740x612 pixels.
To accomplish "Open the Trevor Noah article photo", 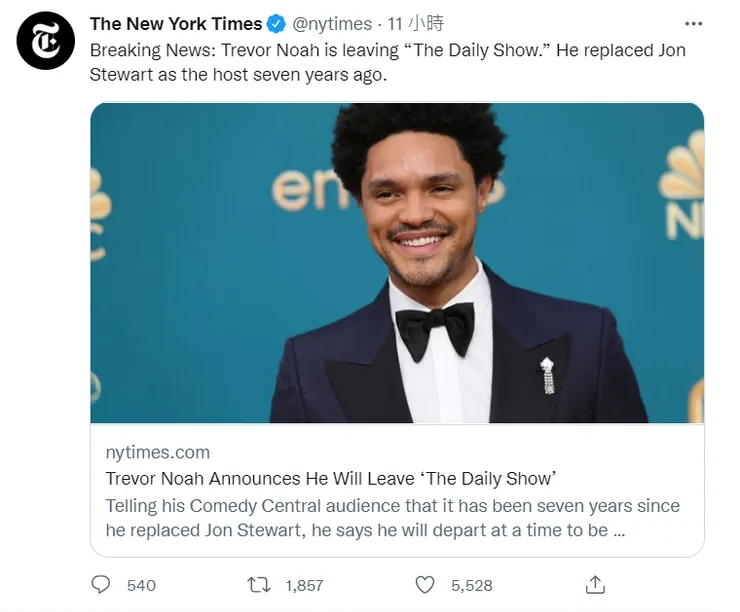I will pos(397,262).
